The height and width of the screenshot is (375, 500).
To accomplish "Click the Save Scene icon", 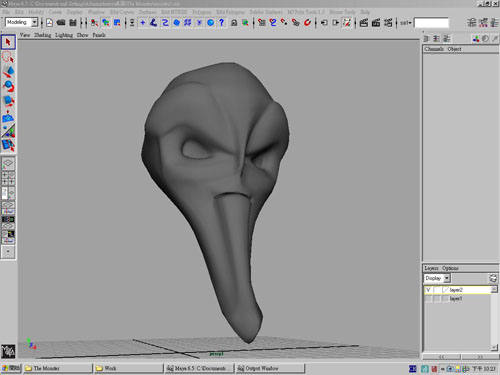I will (x=73, y=23).
